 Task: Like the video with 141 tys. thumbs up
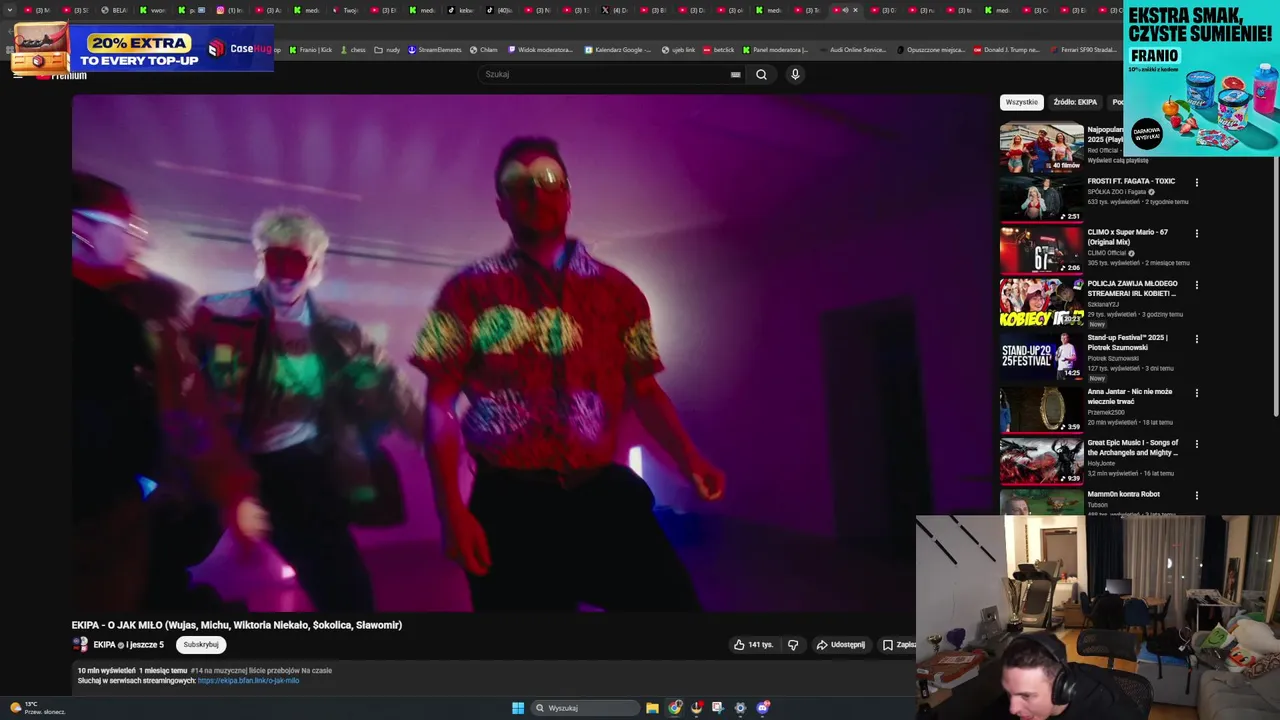coord(755,645)
